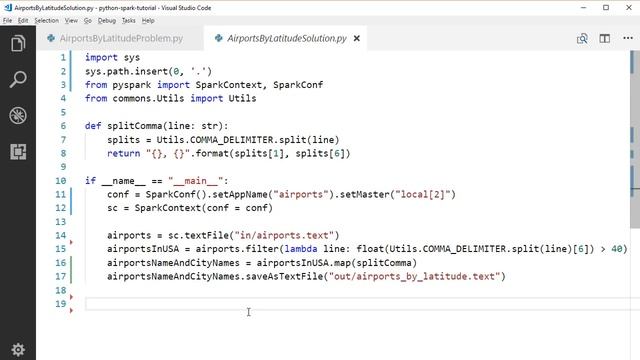The width and height of the screenshot is (640, 360).
Task: Click the word 'splitComma' in the def line
Action: point(135,126)
